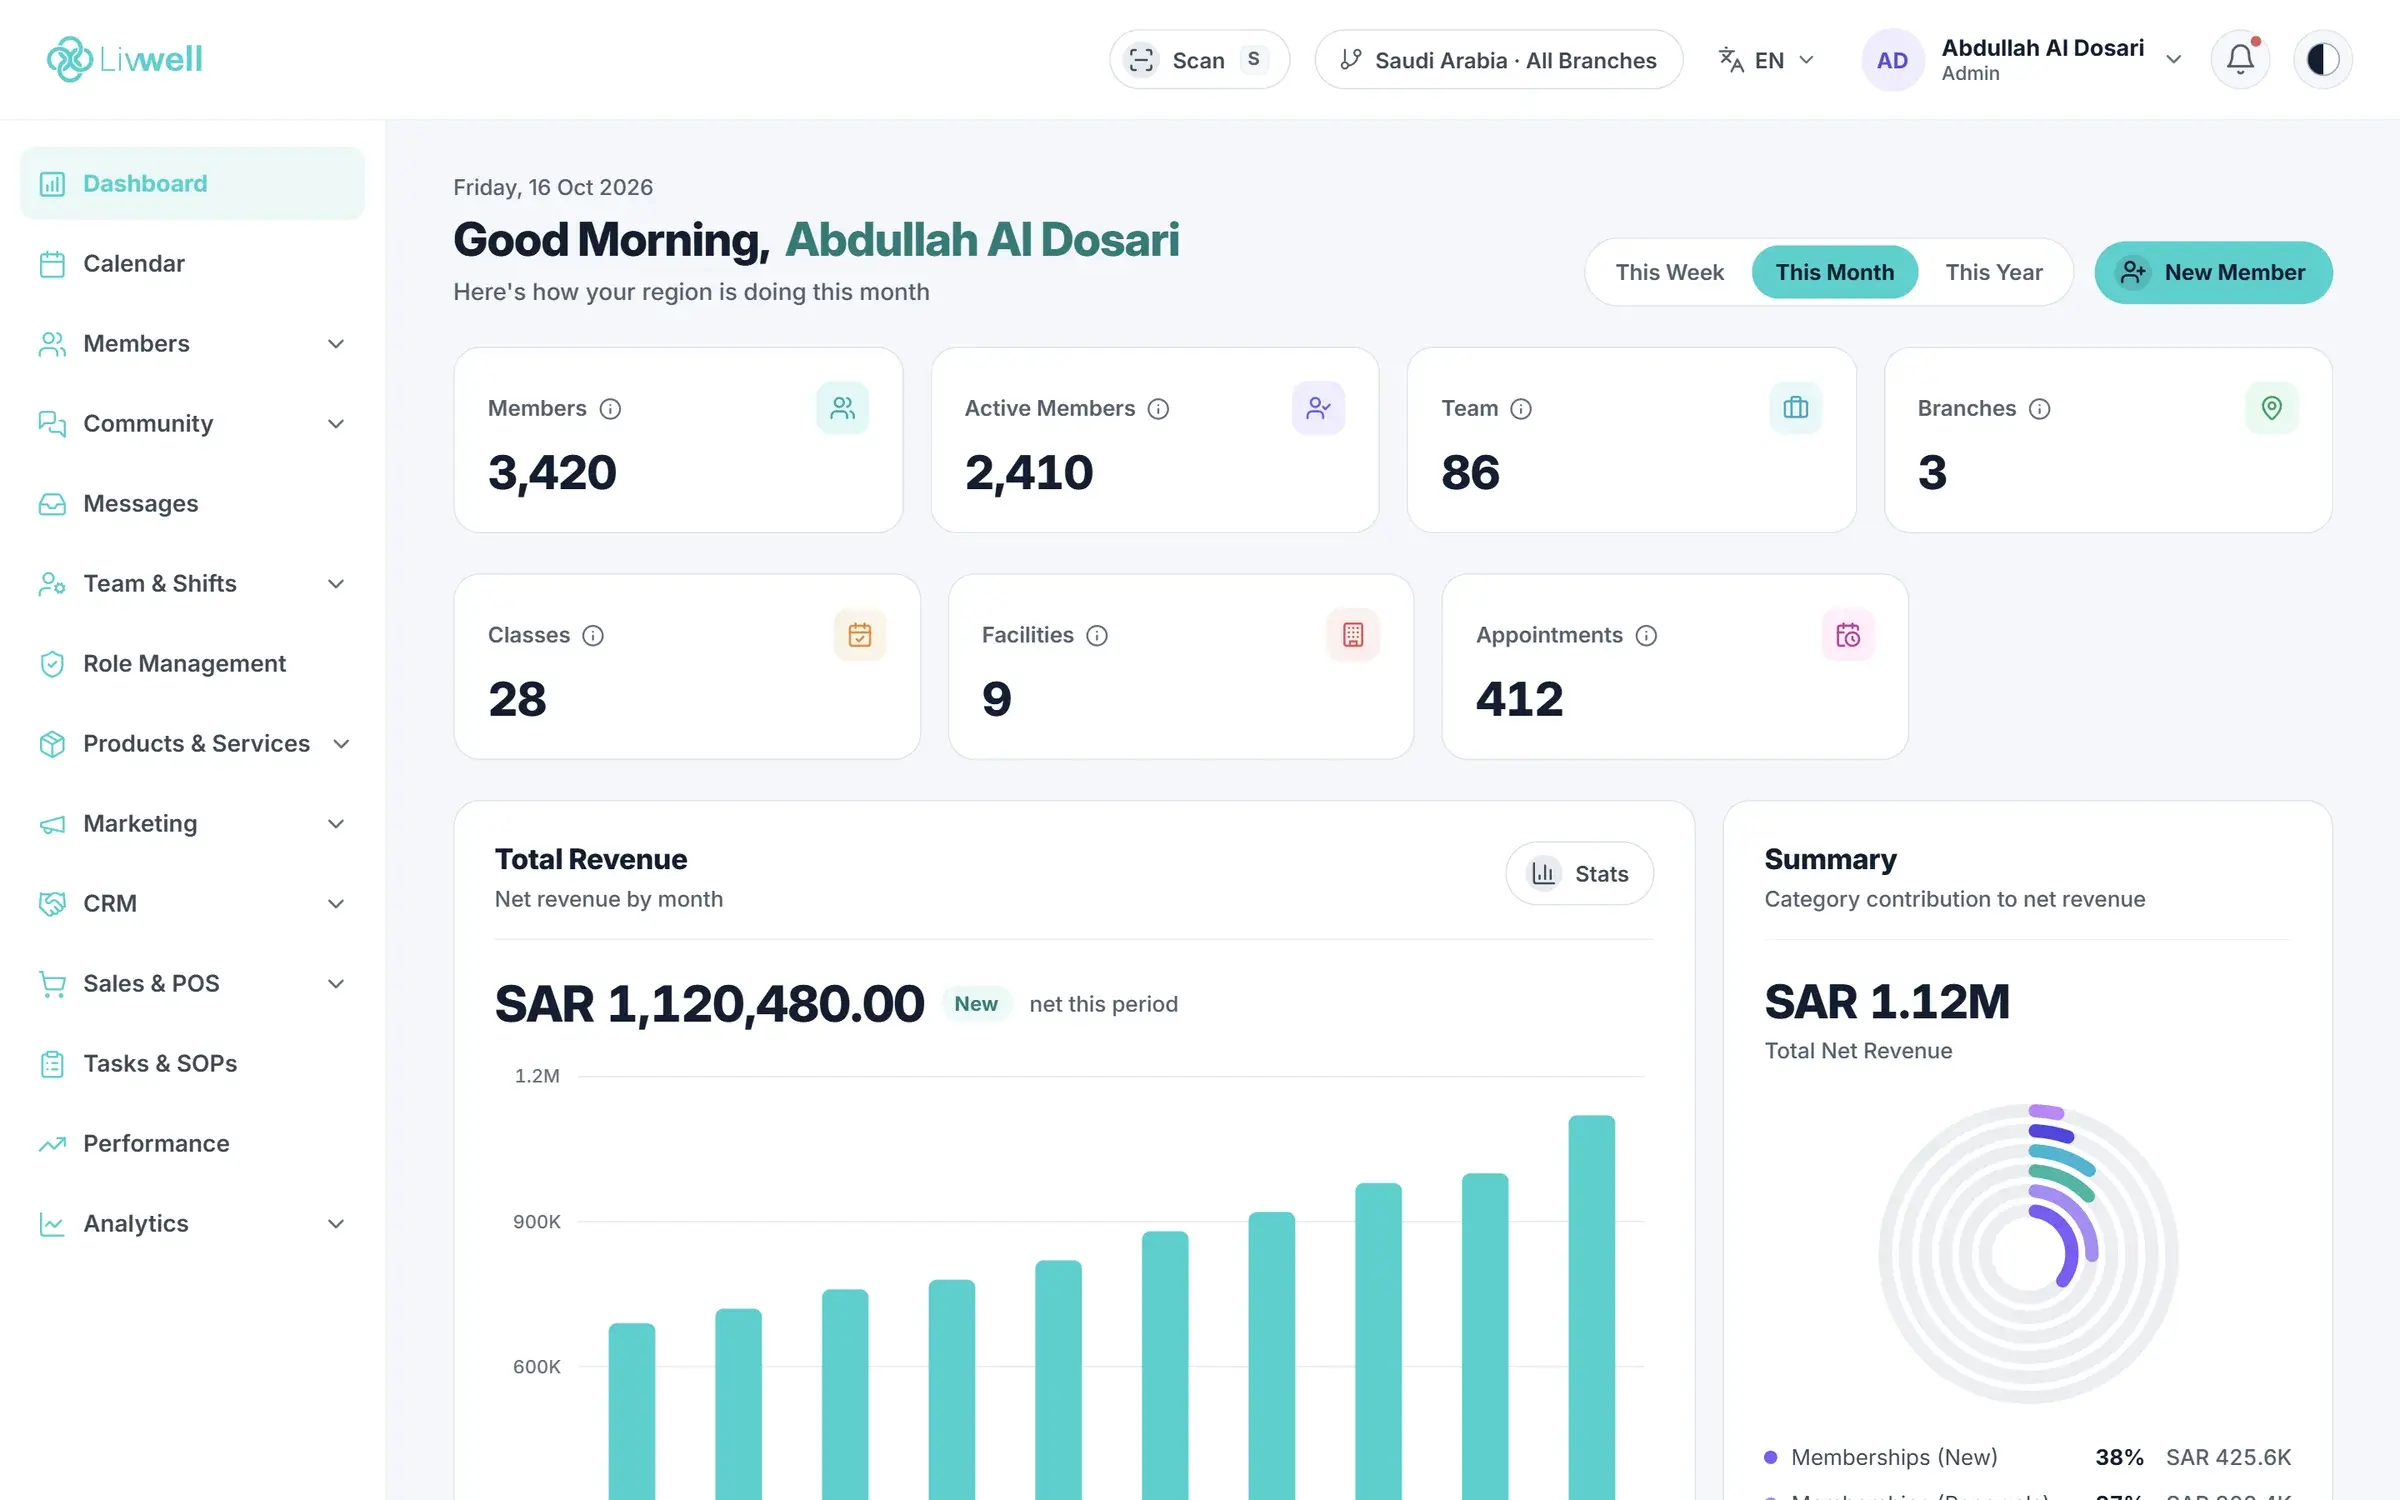The image size is (2400, 1500).
Task: Click the New Member button
Action: (x=2213, y=272)
